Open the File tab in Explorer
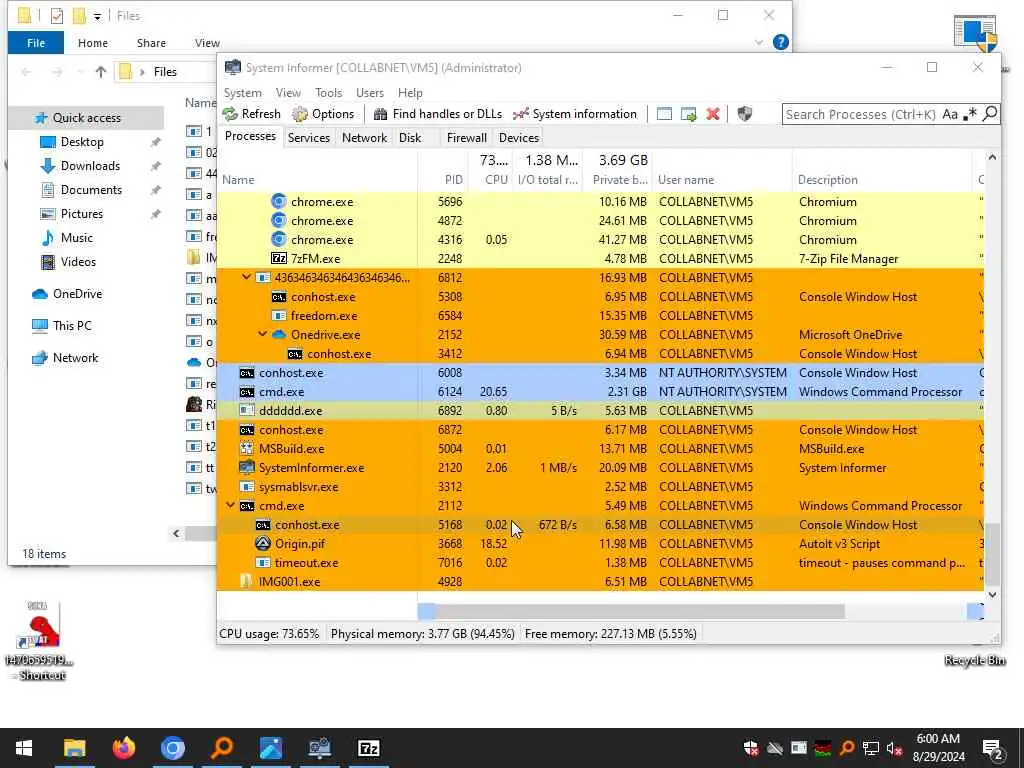The height and width of the screenshot is (768, 1024). coord(36,43)
